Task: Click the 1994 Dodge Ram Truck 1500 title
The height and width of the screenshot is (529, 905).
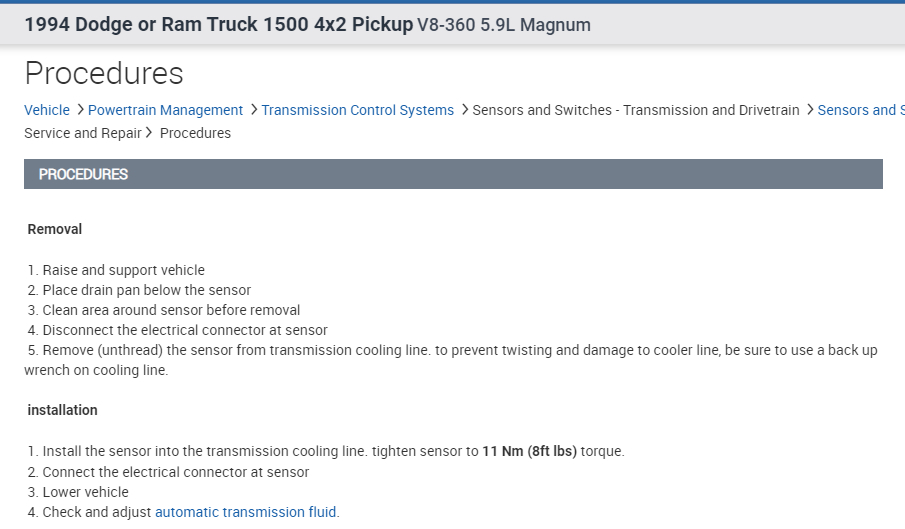Action: click(x=218, y=25)
